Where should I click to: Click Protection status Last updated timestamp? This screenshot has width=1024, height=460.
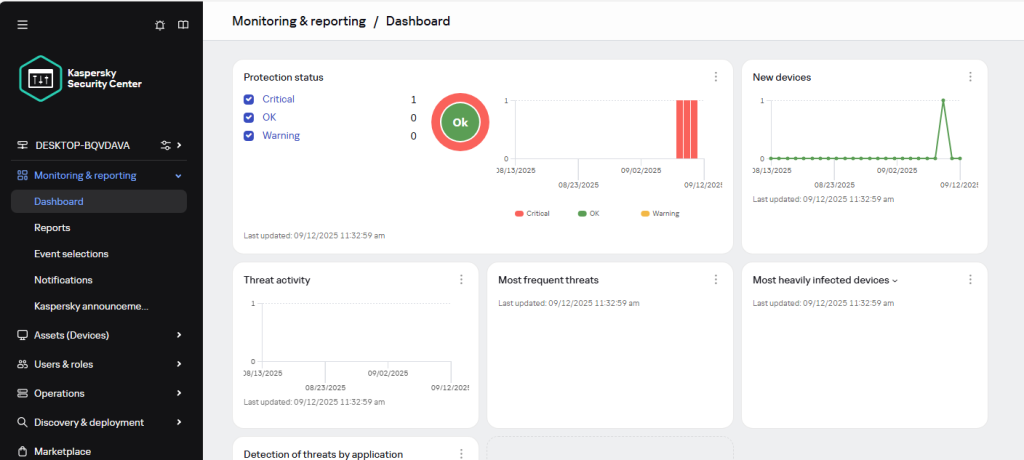(x=314, y=235)
